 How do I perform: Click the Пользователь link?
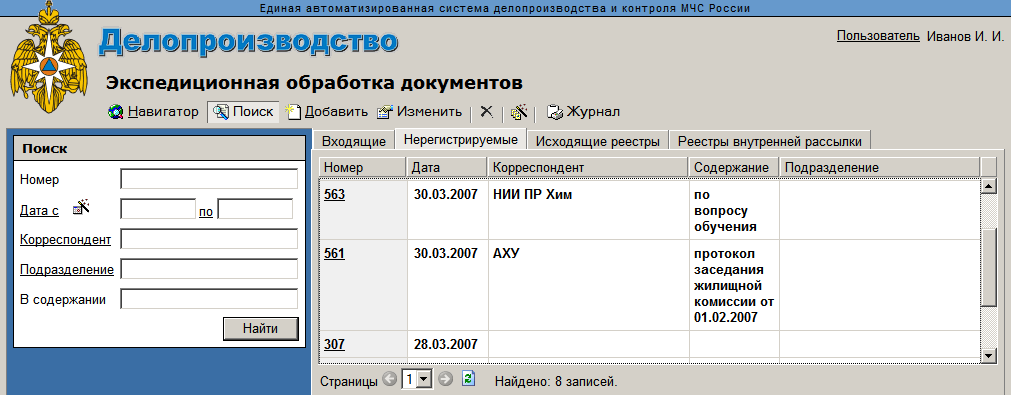[878, 36]
